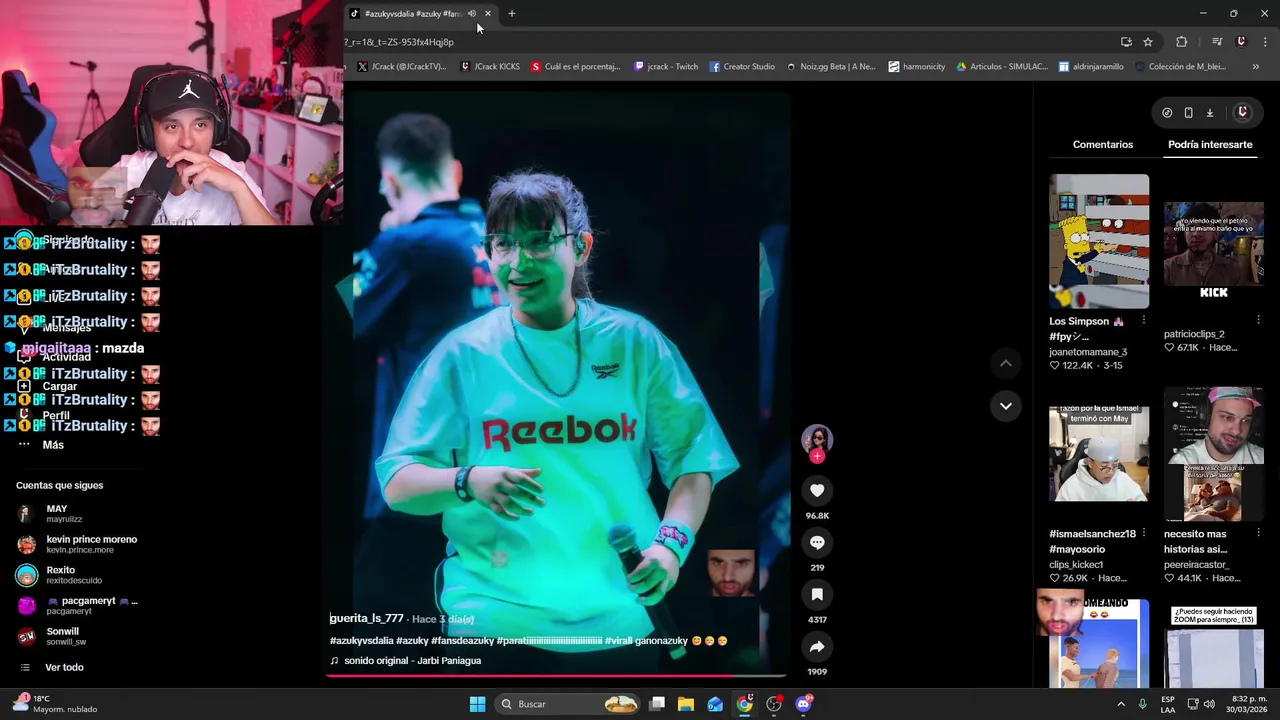
Task: Open Creator Studio bookmark
Action: pyautogui.click(x=742, y=67)
